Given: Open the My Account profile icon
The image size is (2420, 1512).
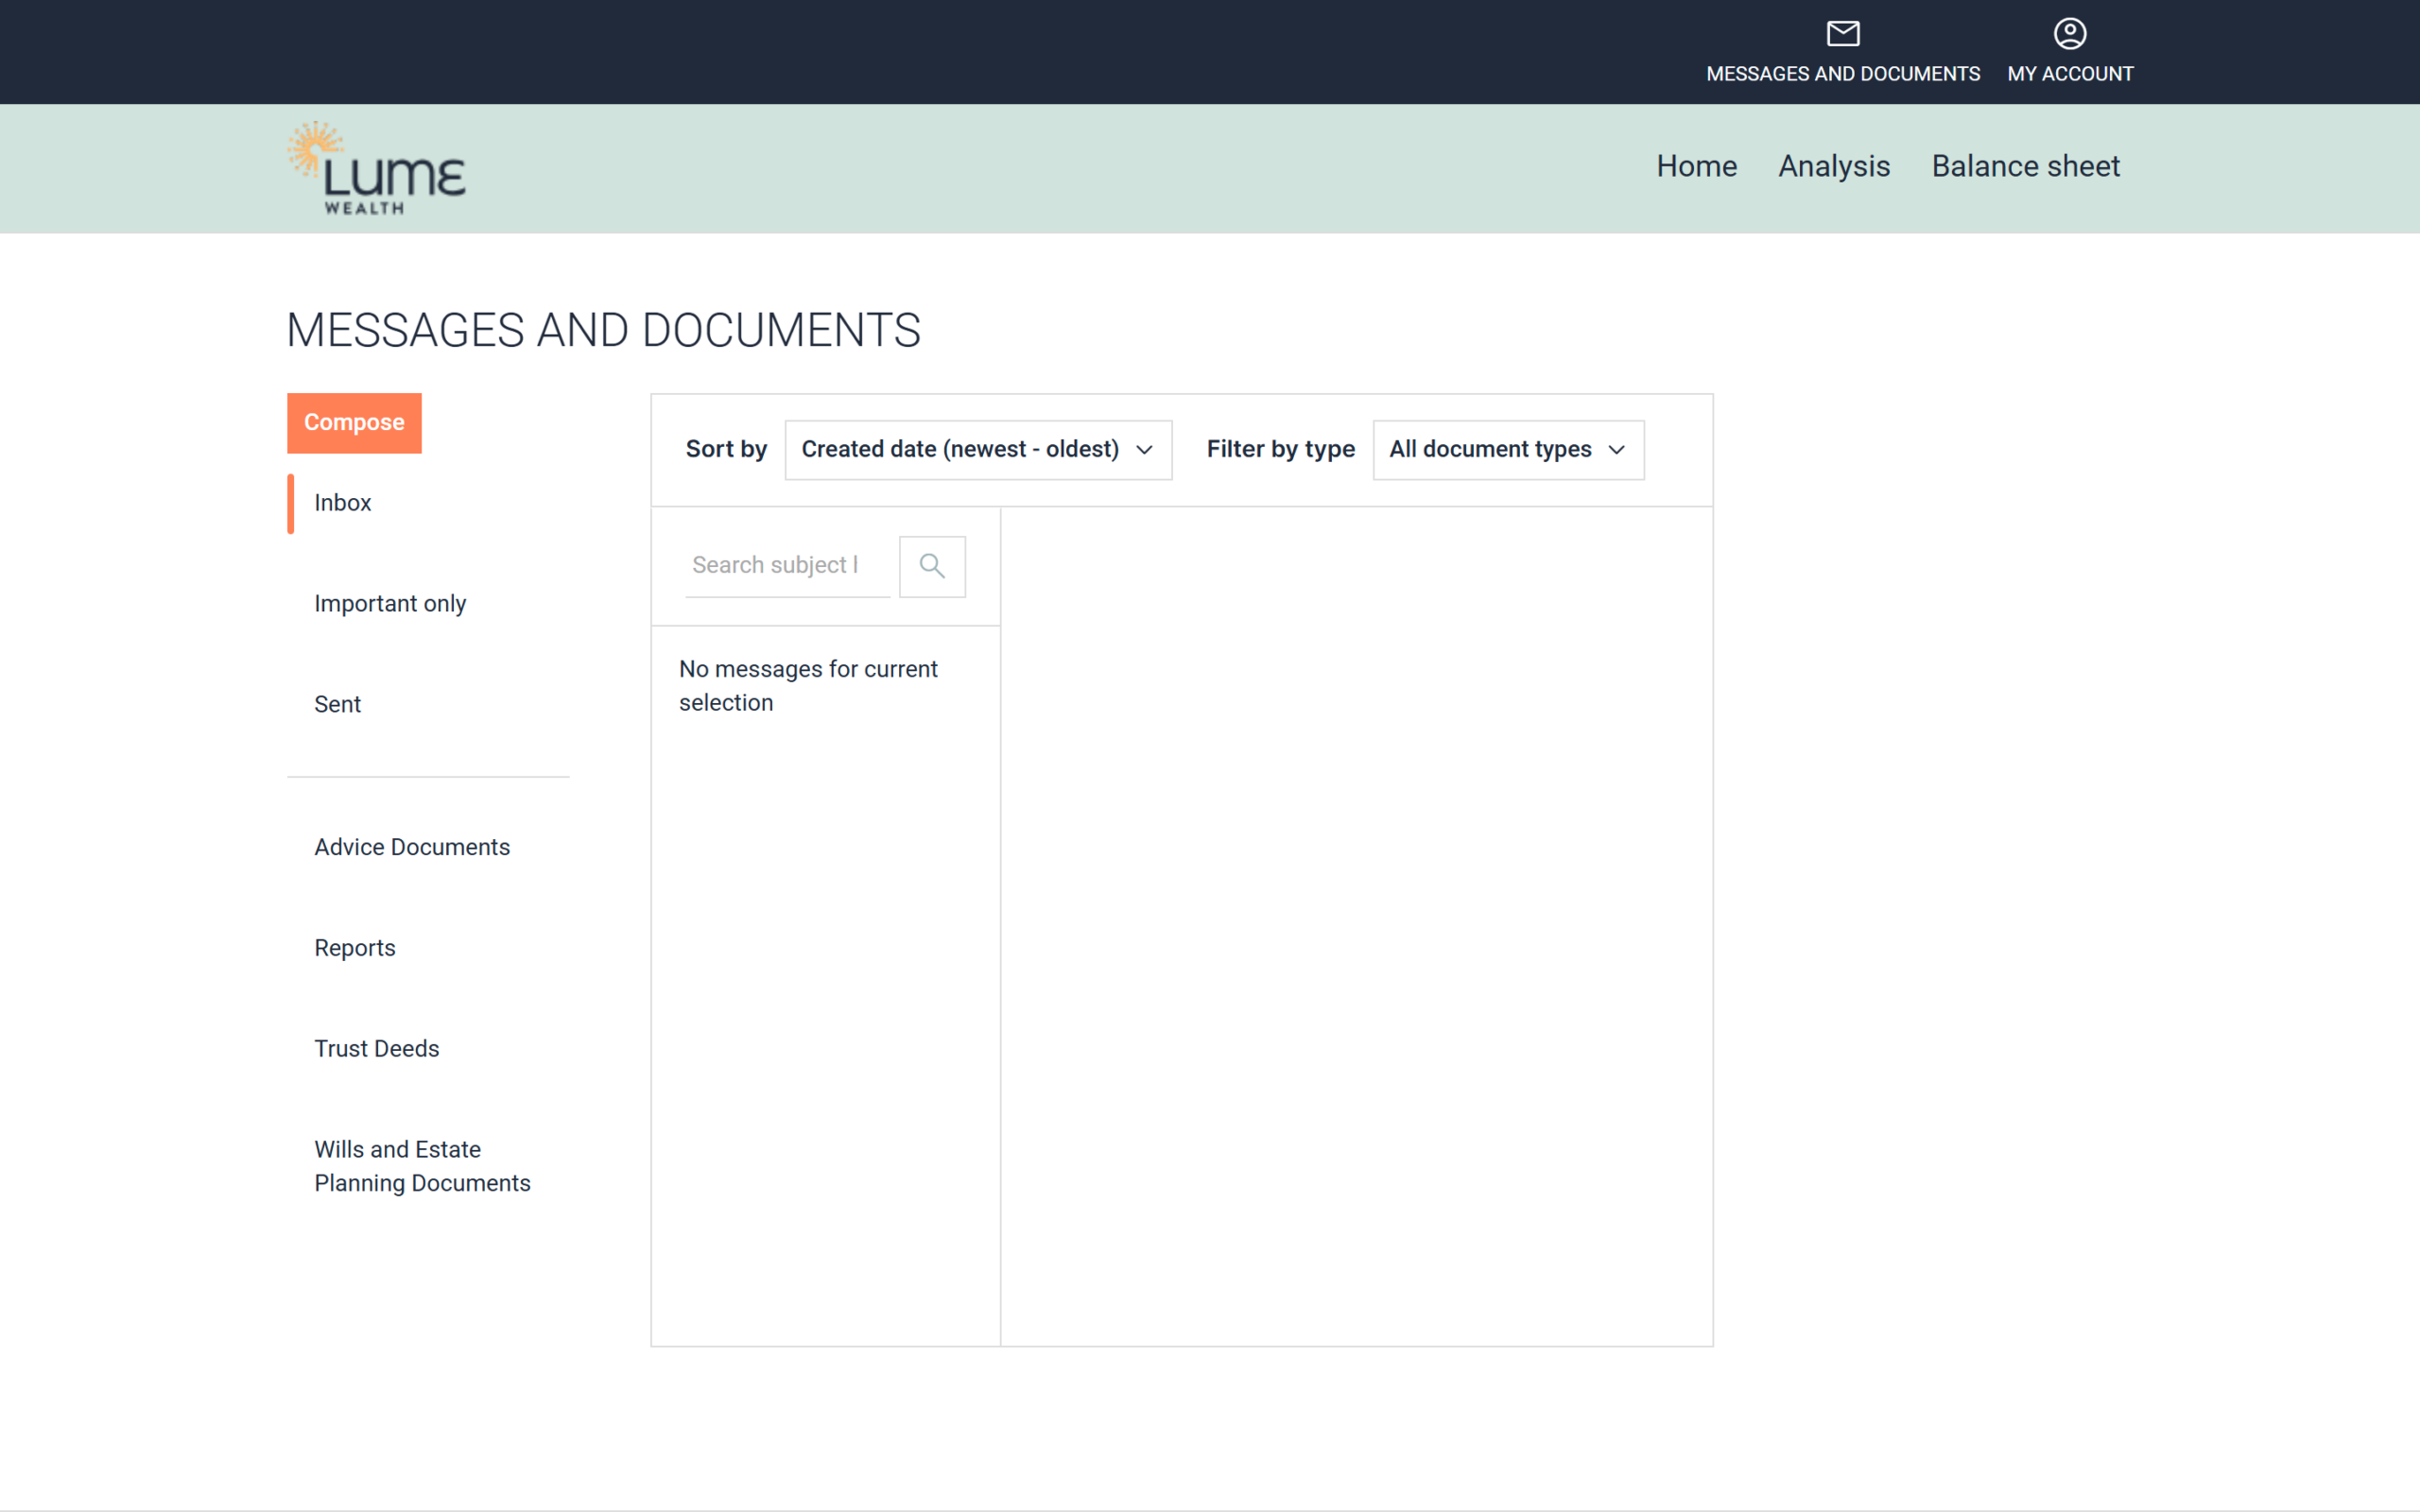Looking at the screenshot, I should 2069,34.
